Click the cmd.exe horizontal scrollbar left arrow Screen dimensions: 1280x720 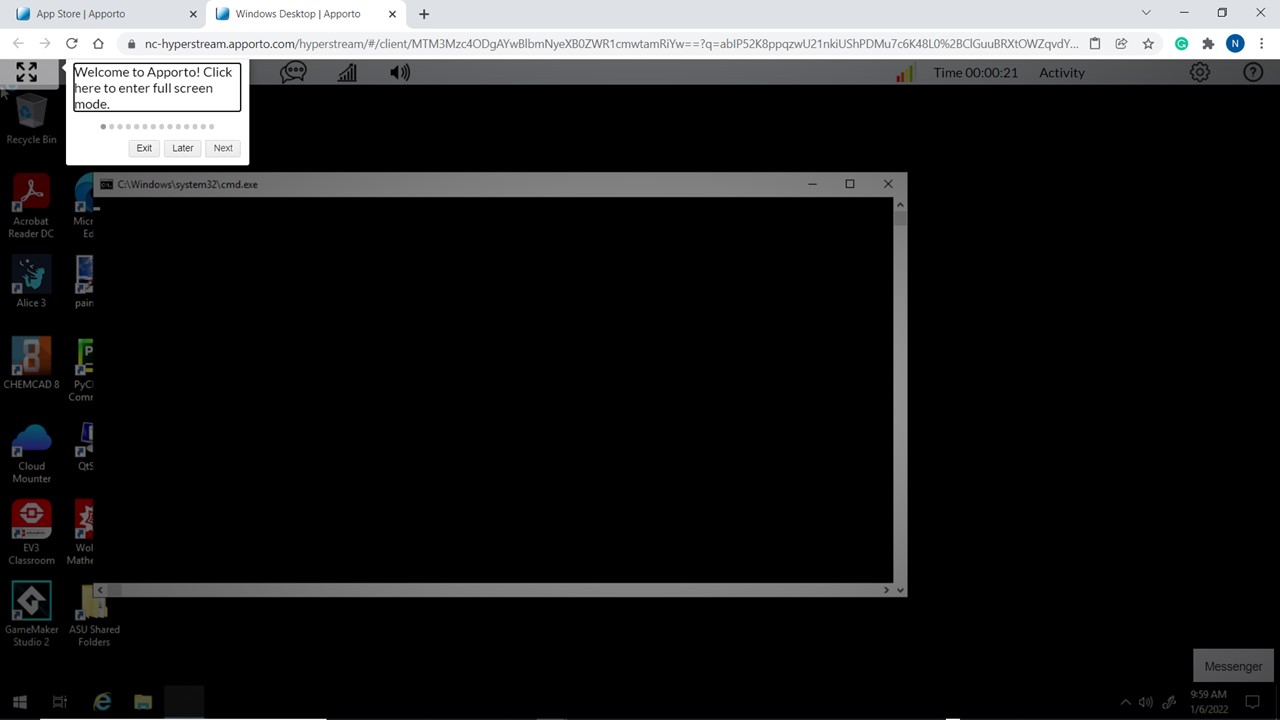tap(100, 590)
